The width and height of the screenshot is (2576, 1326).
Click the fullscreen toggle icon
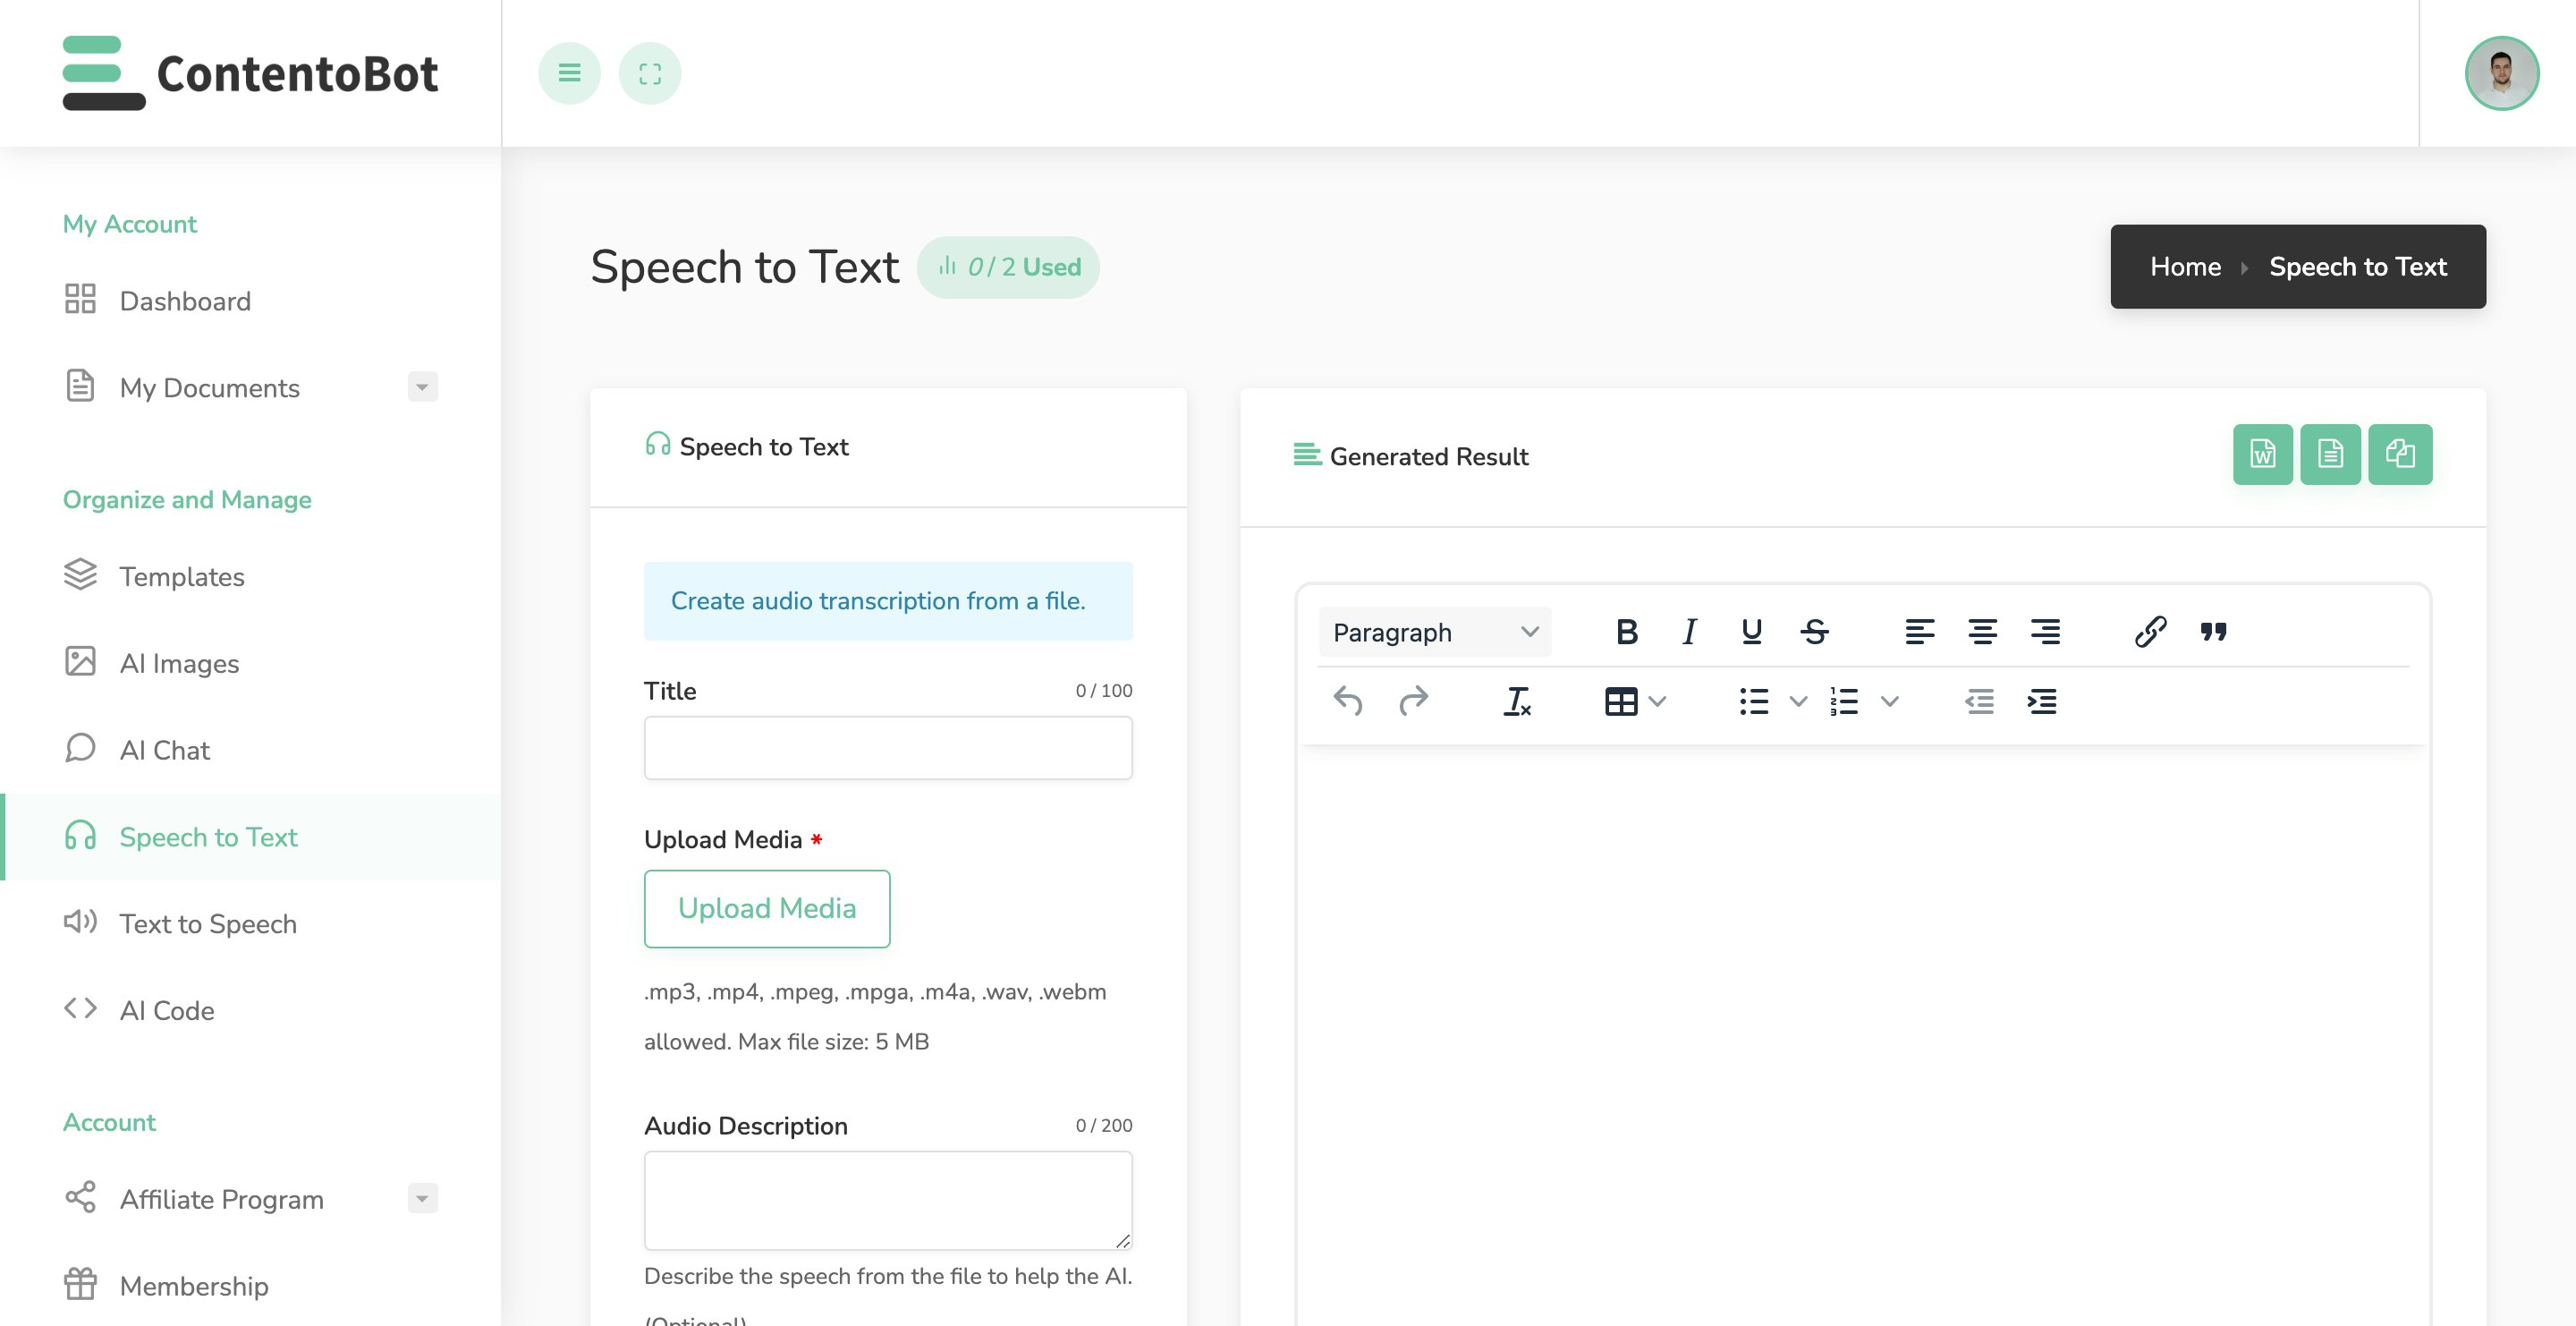(x=650, y=73)
